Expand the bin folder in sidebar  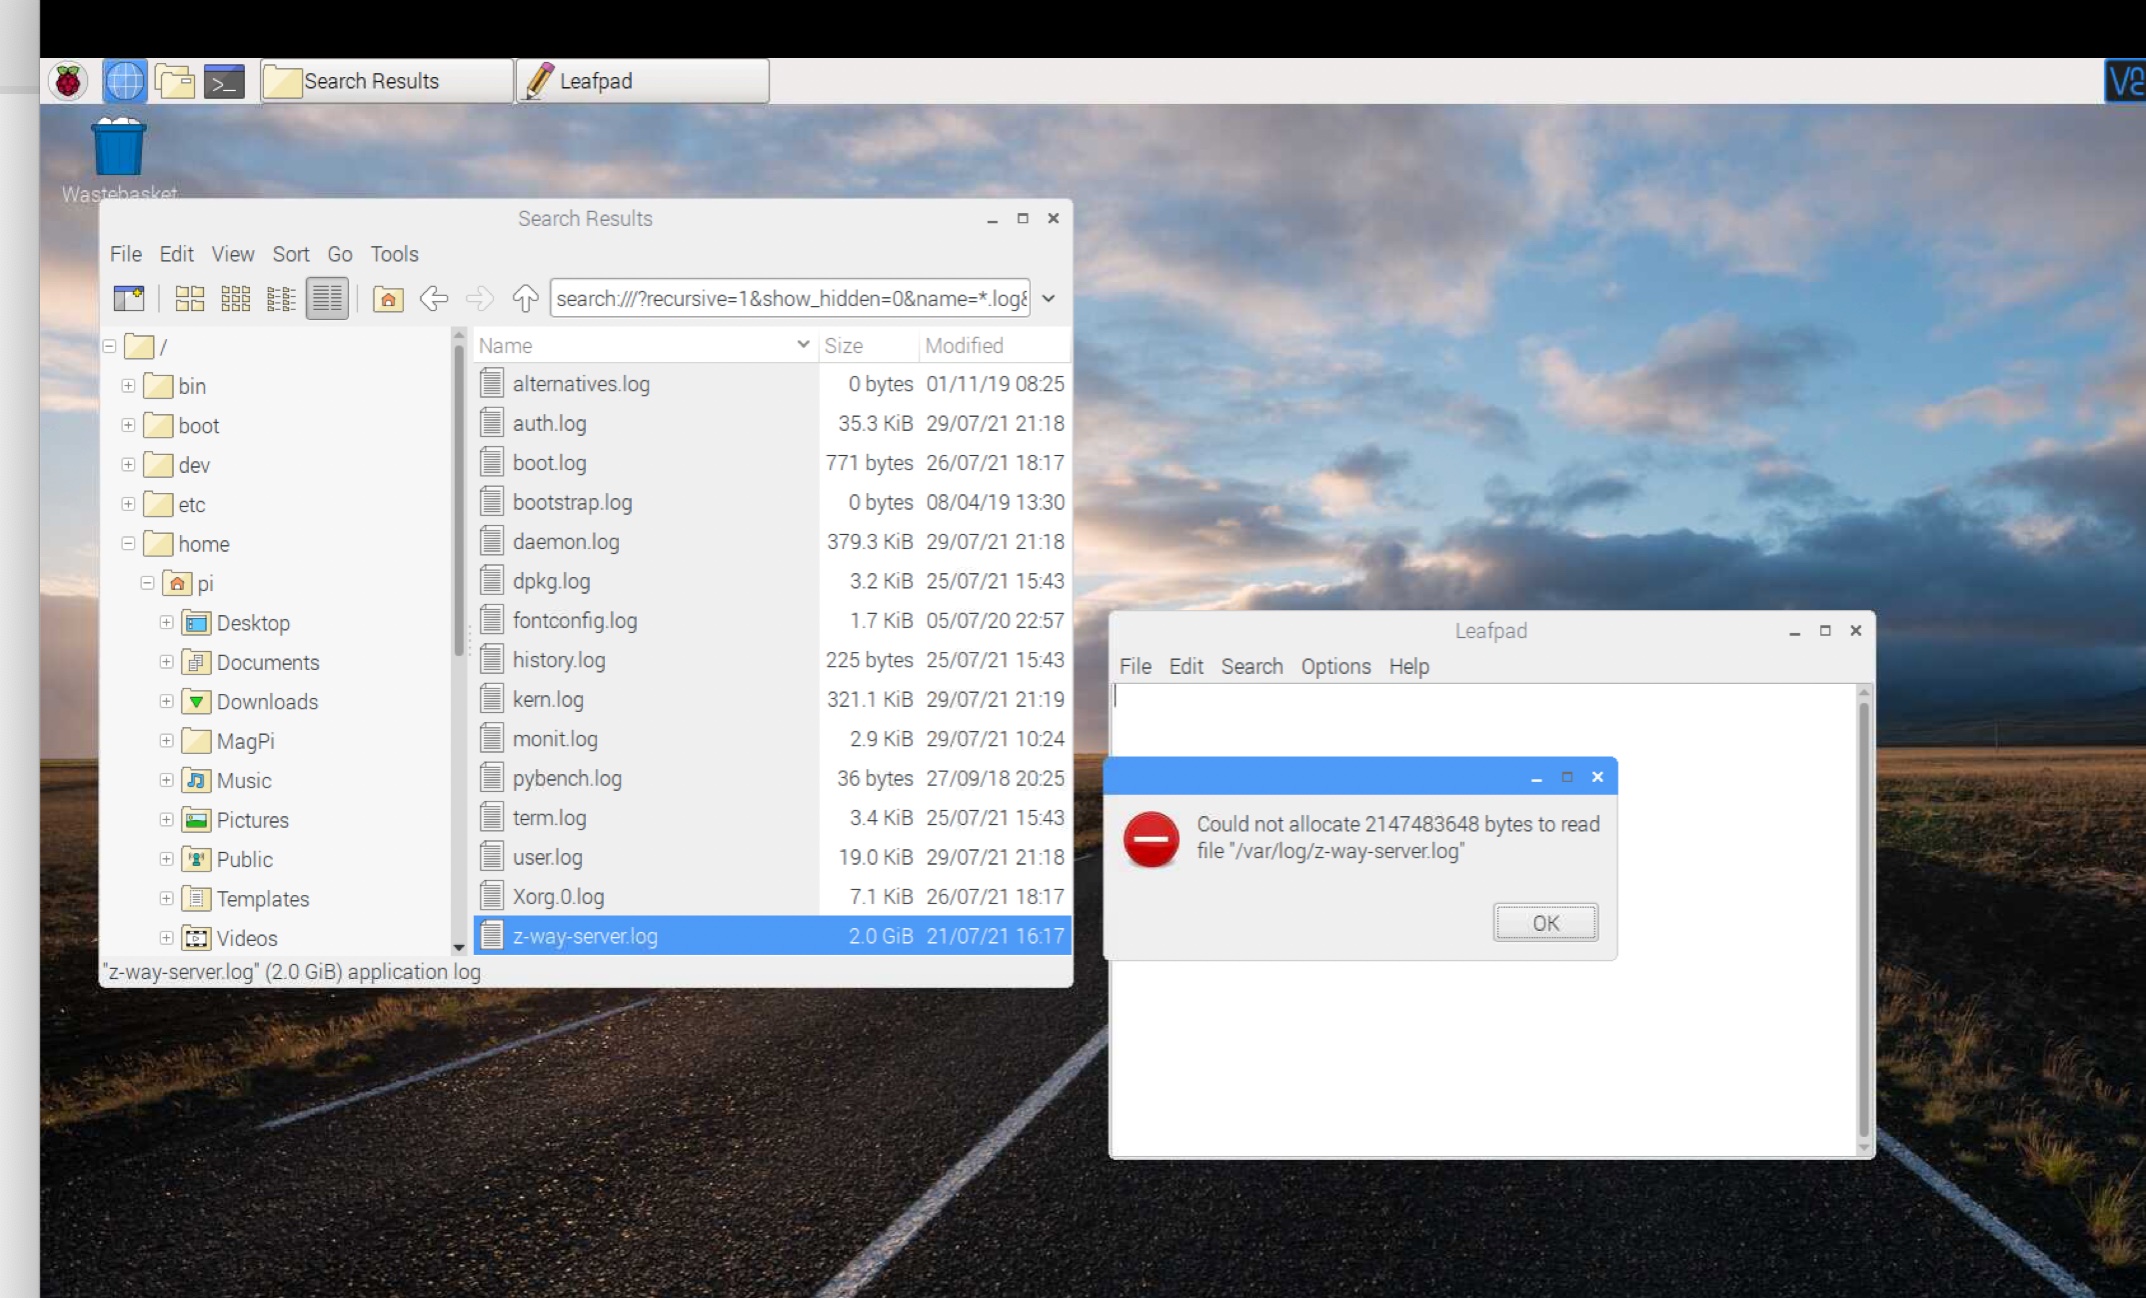point(129,385)
